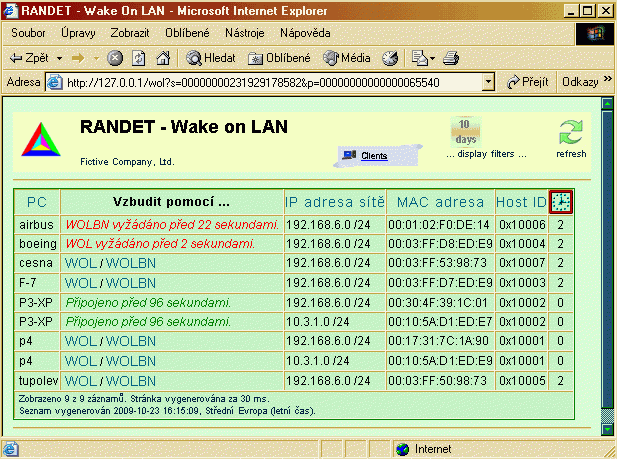Click MAC address 00:01:02:F0:DE:14 cell
Screen dimensions: 617x459
click(x=439, y=225)
